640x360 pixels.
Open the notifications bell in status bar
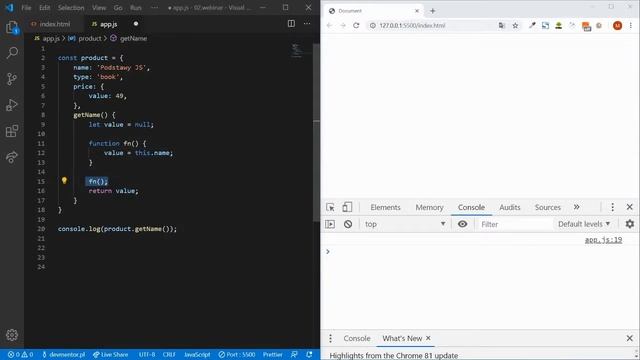[x=309, y=355]
